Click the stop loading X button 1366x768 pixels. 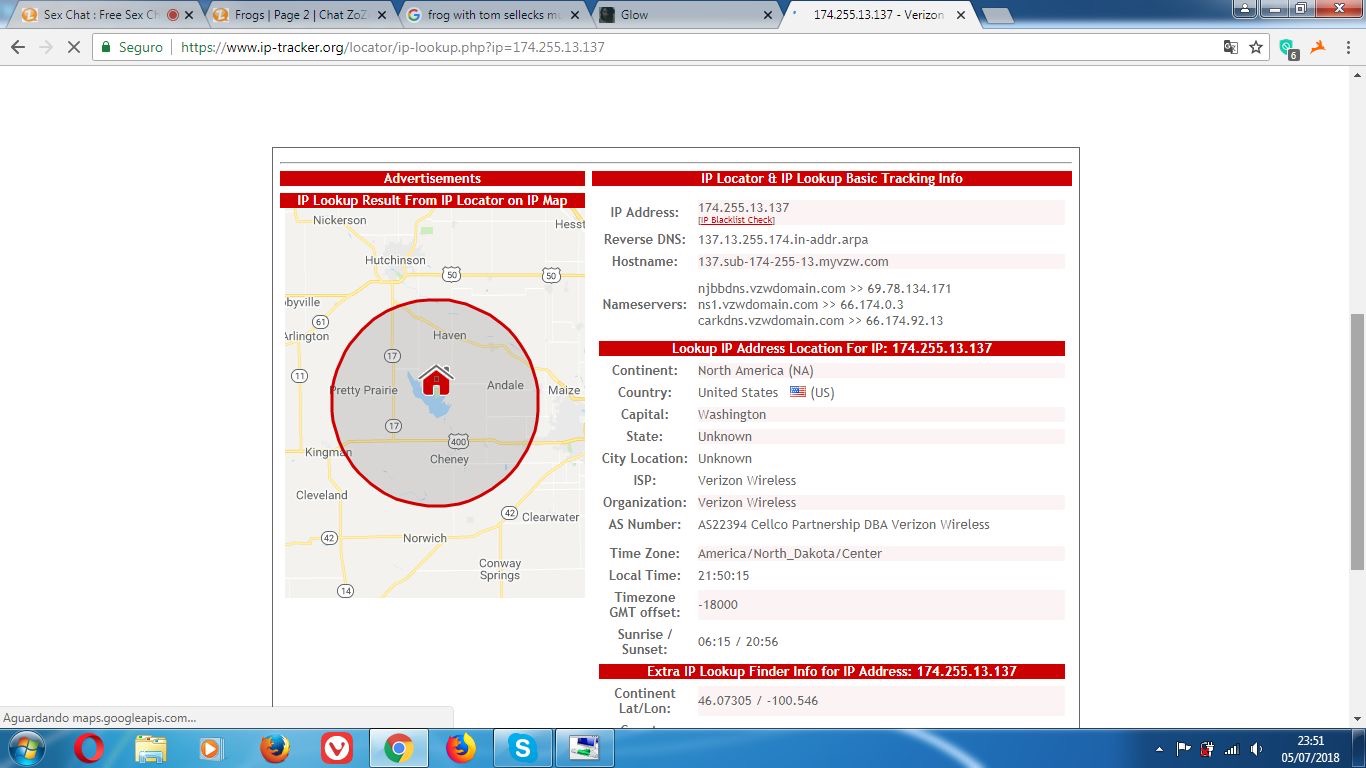[x=73, y=47]
